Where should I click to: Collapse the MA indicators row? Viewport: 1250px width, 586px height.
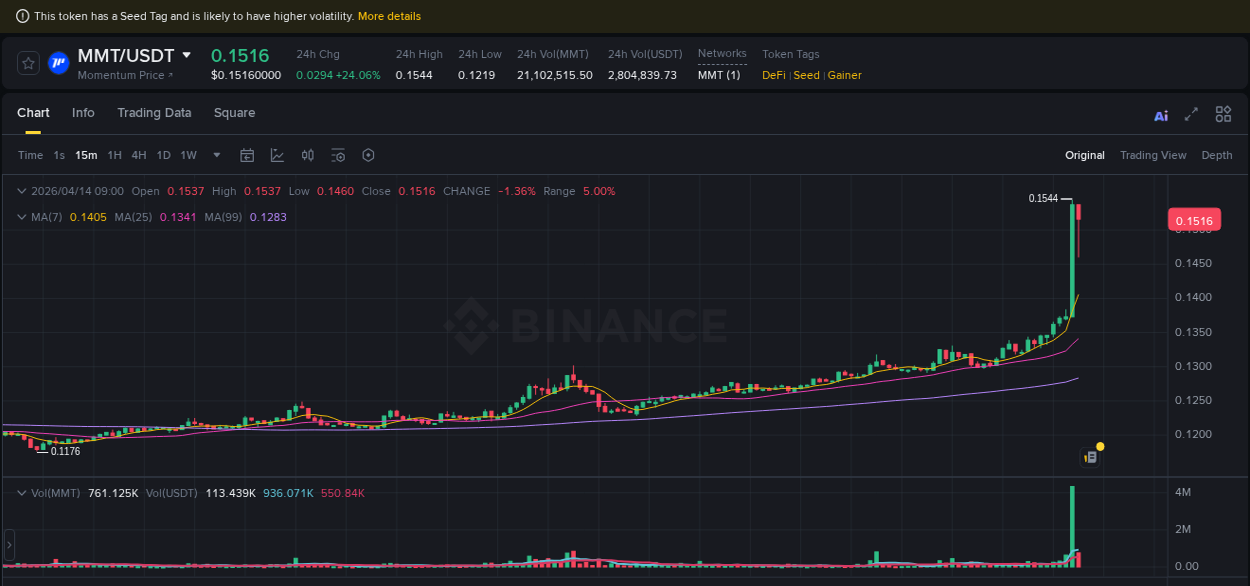[x=20, y=217]
